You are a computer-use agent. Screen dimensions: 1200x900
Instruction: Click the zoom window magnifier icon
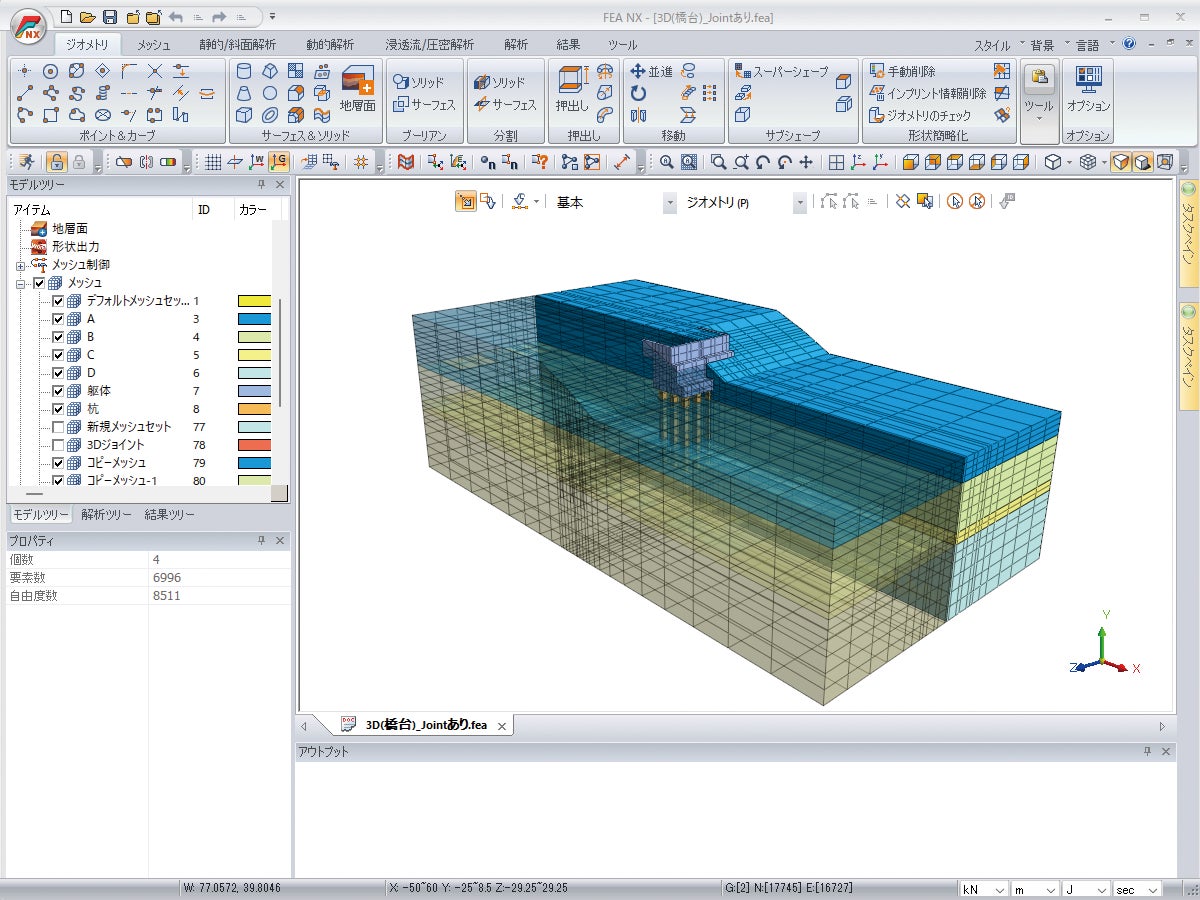click(x=718, y=162)
